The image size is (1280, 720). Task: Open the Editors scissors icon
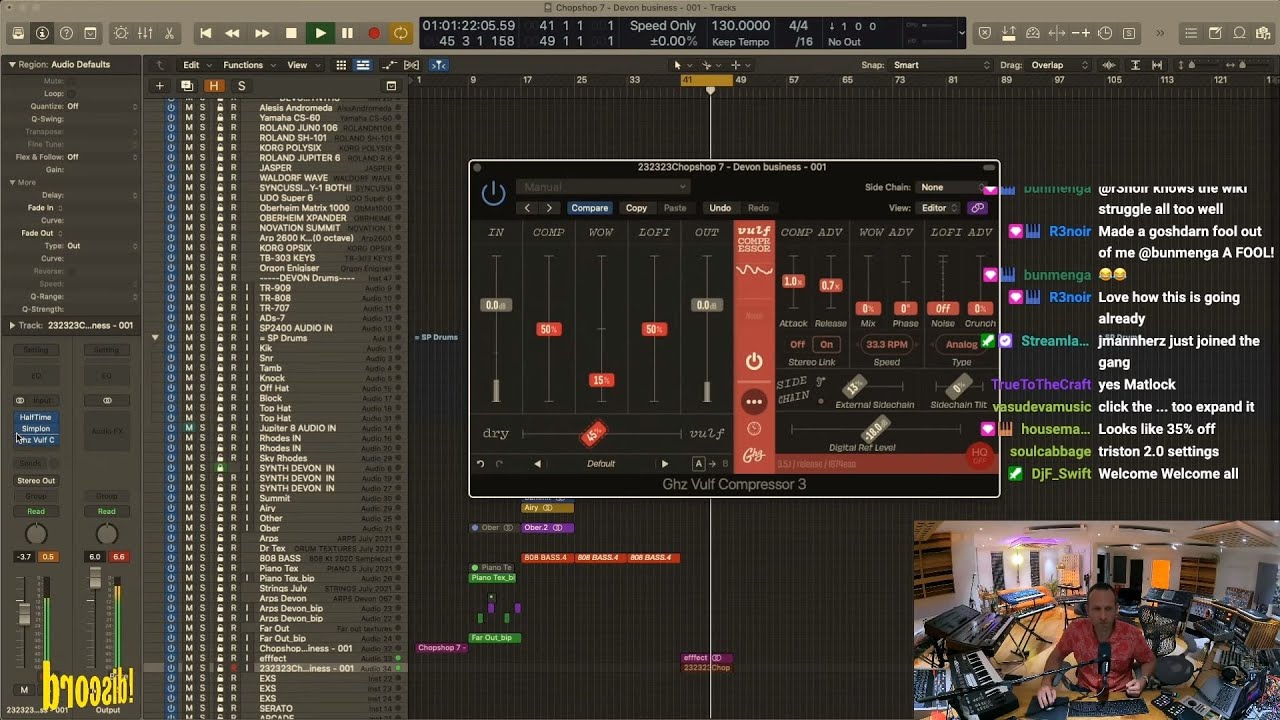169,33
